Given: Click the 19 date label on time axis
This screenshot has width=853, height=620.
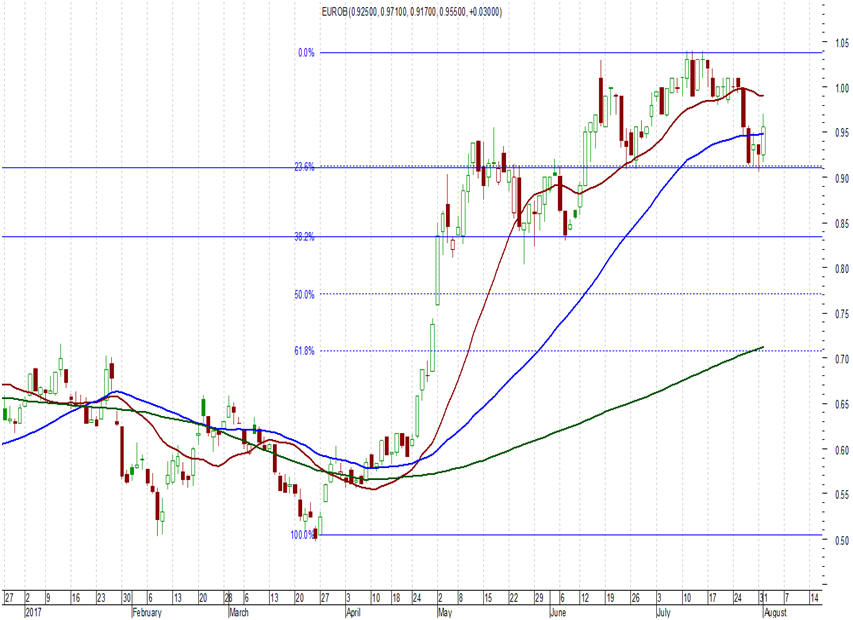Looking at the screenshot, I should tap(610, 598).
